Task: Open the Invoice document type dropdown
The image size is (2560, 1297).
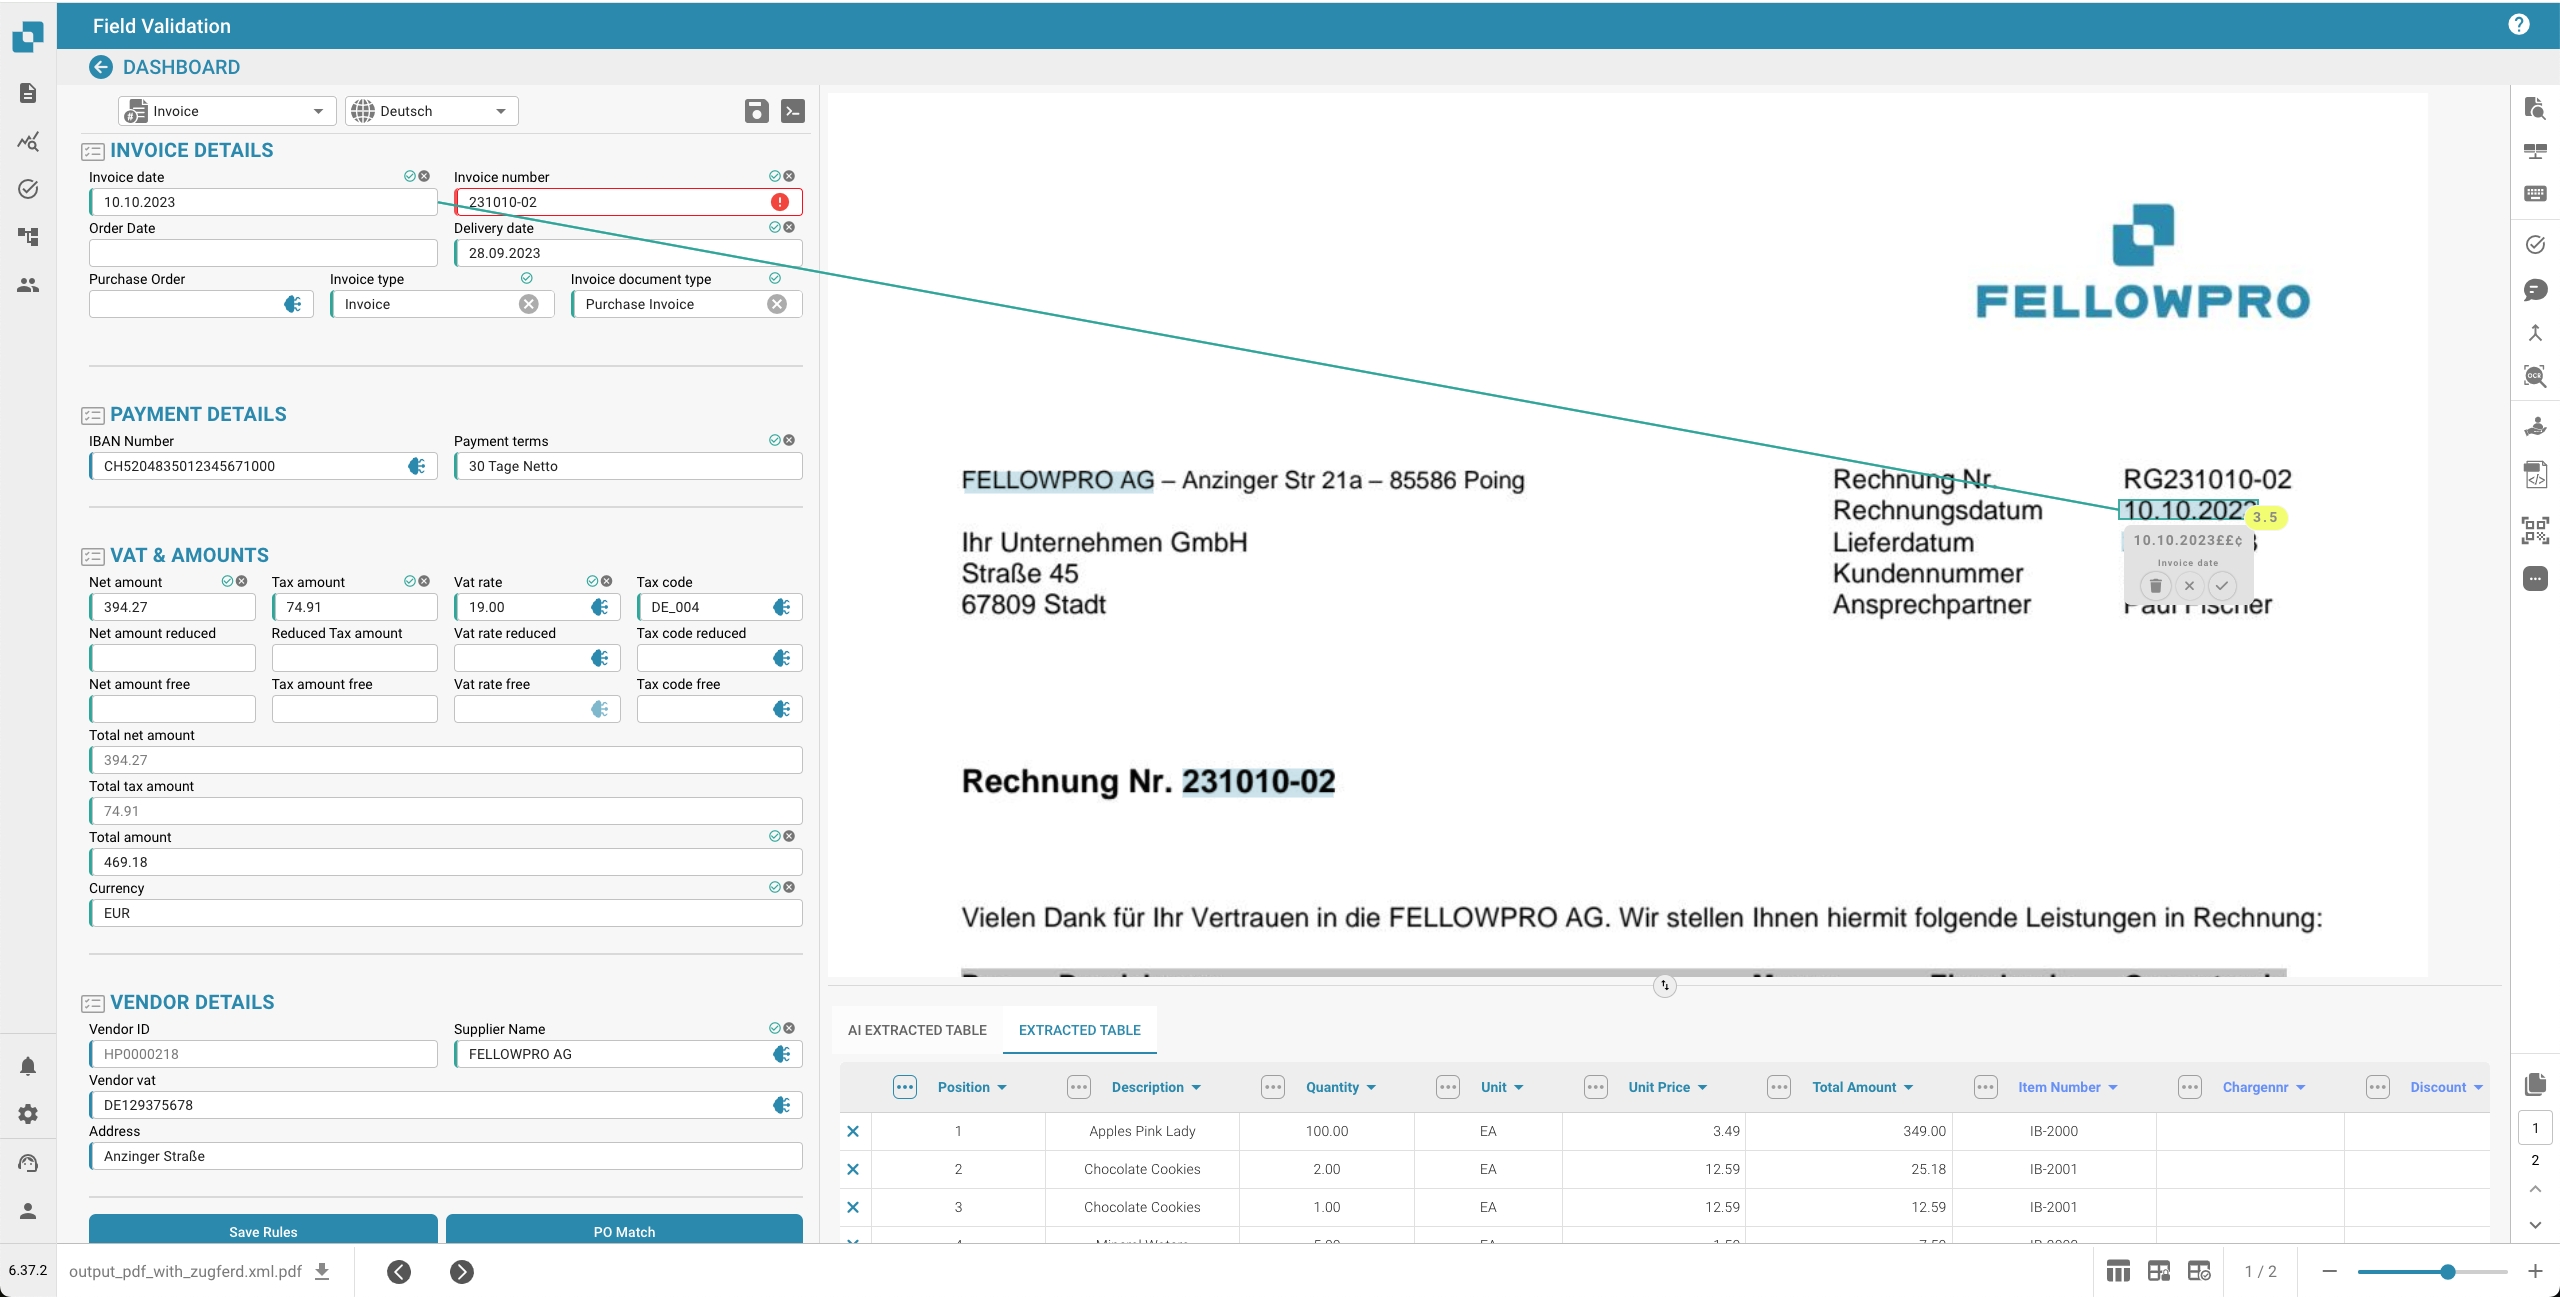Action: pyautogui.click(x=686, y=304)
